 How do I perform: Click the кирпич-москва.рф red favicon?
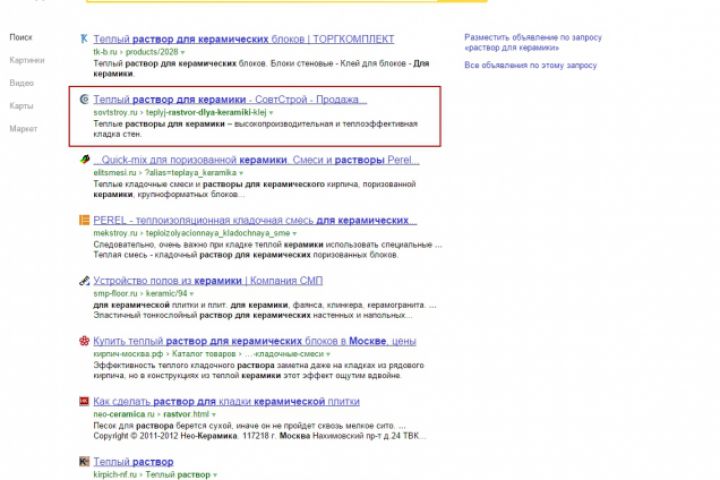pyautogui.click(x=84, y=341)
